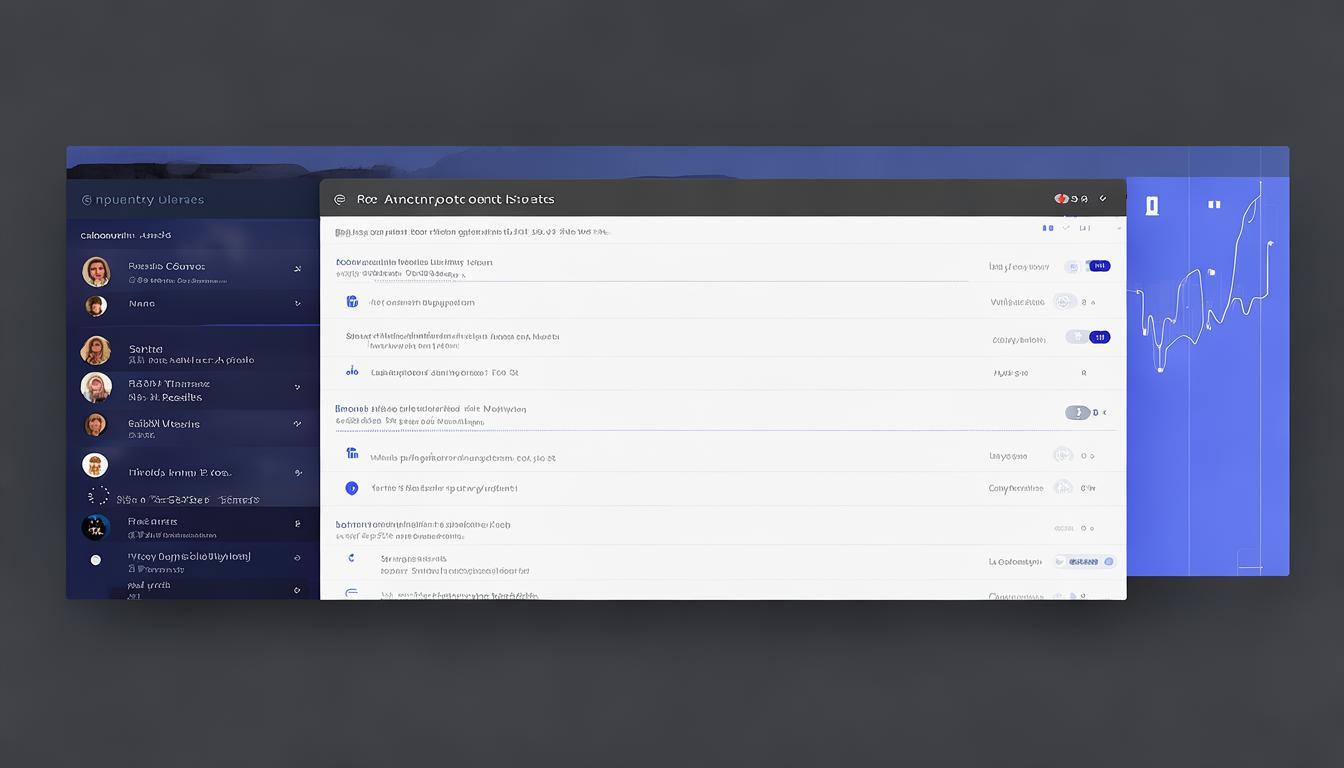
Task: Click the first contact's avatar thumbnail
Action: (97, 271)
